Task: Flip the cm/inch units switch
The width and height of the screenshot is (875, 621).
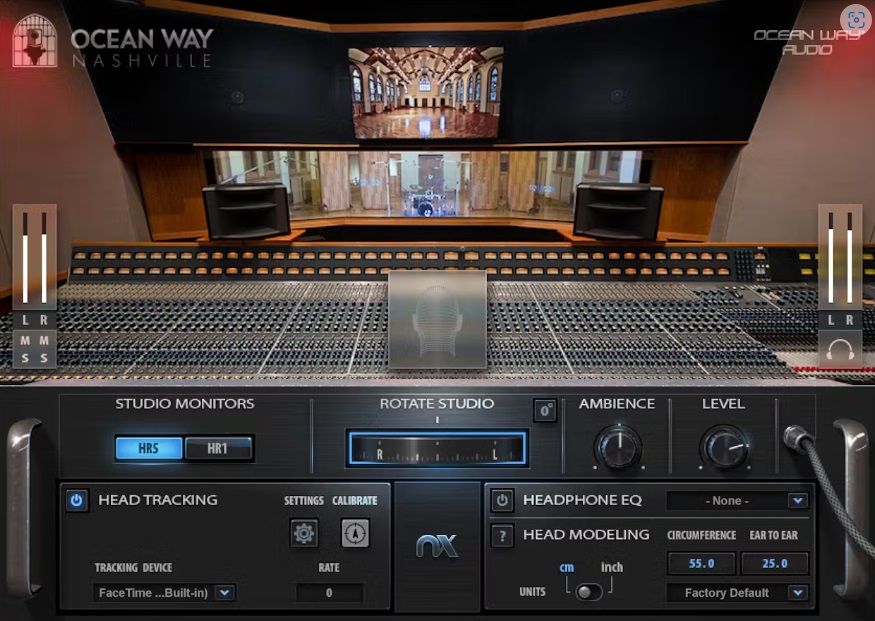Action: tap(588, 591)
